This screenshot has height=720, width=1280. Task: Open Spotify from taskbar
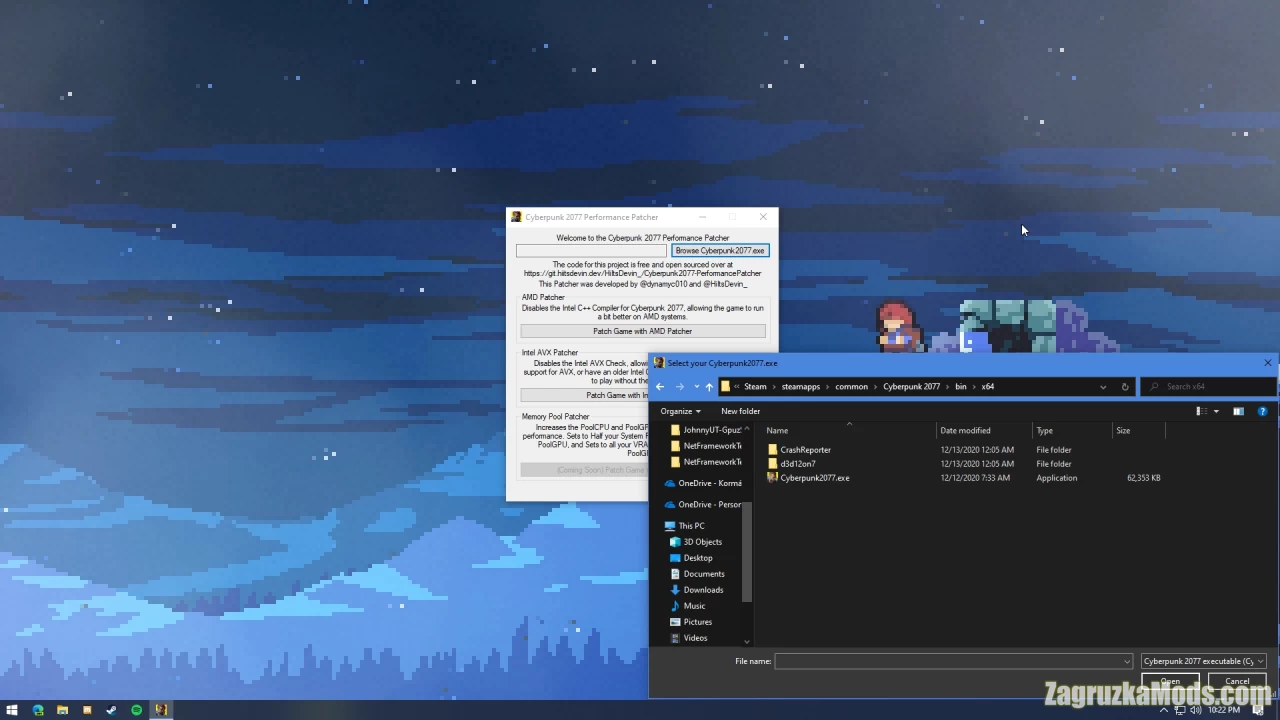pos(136,710)
